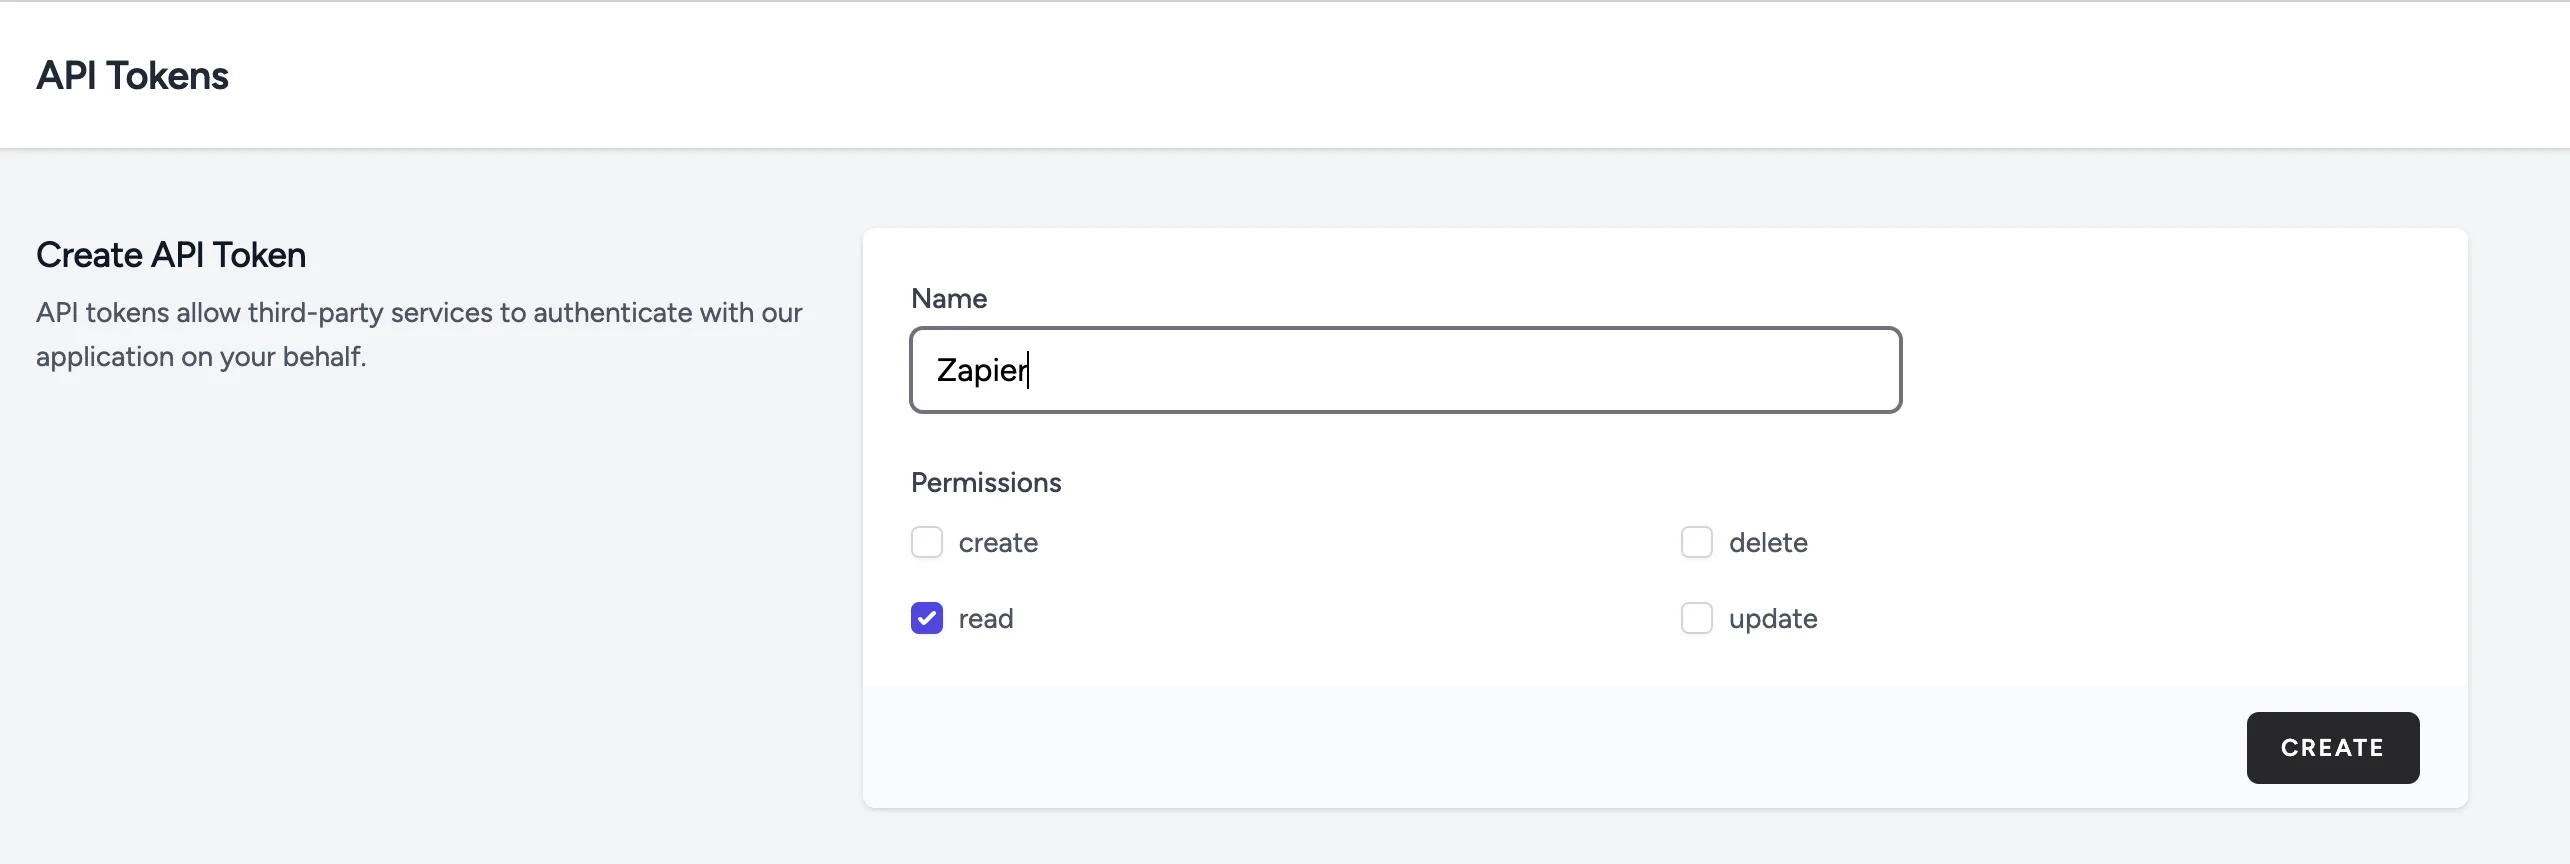The image size is (2570, 864).
Task: Click the white checkmark icon beside read
Action: coord(926,618)
